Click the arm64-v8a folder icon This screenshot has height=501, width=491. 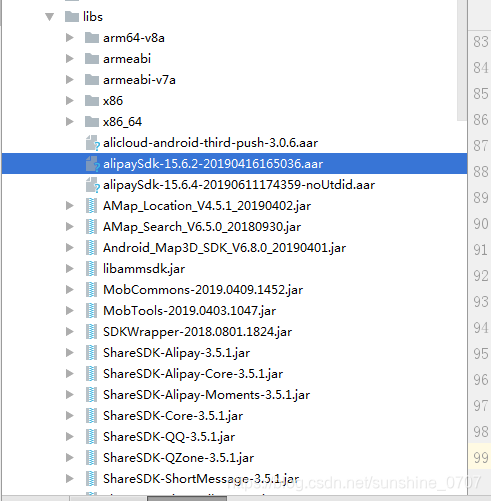(x=92, y=38)
